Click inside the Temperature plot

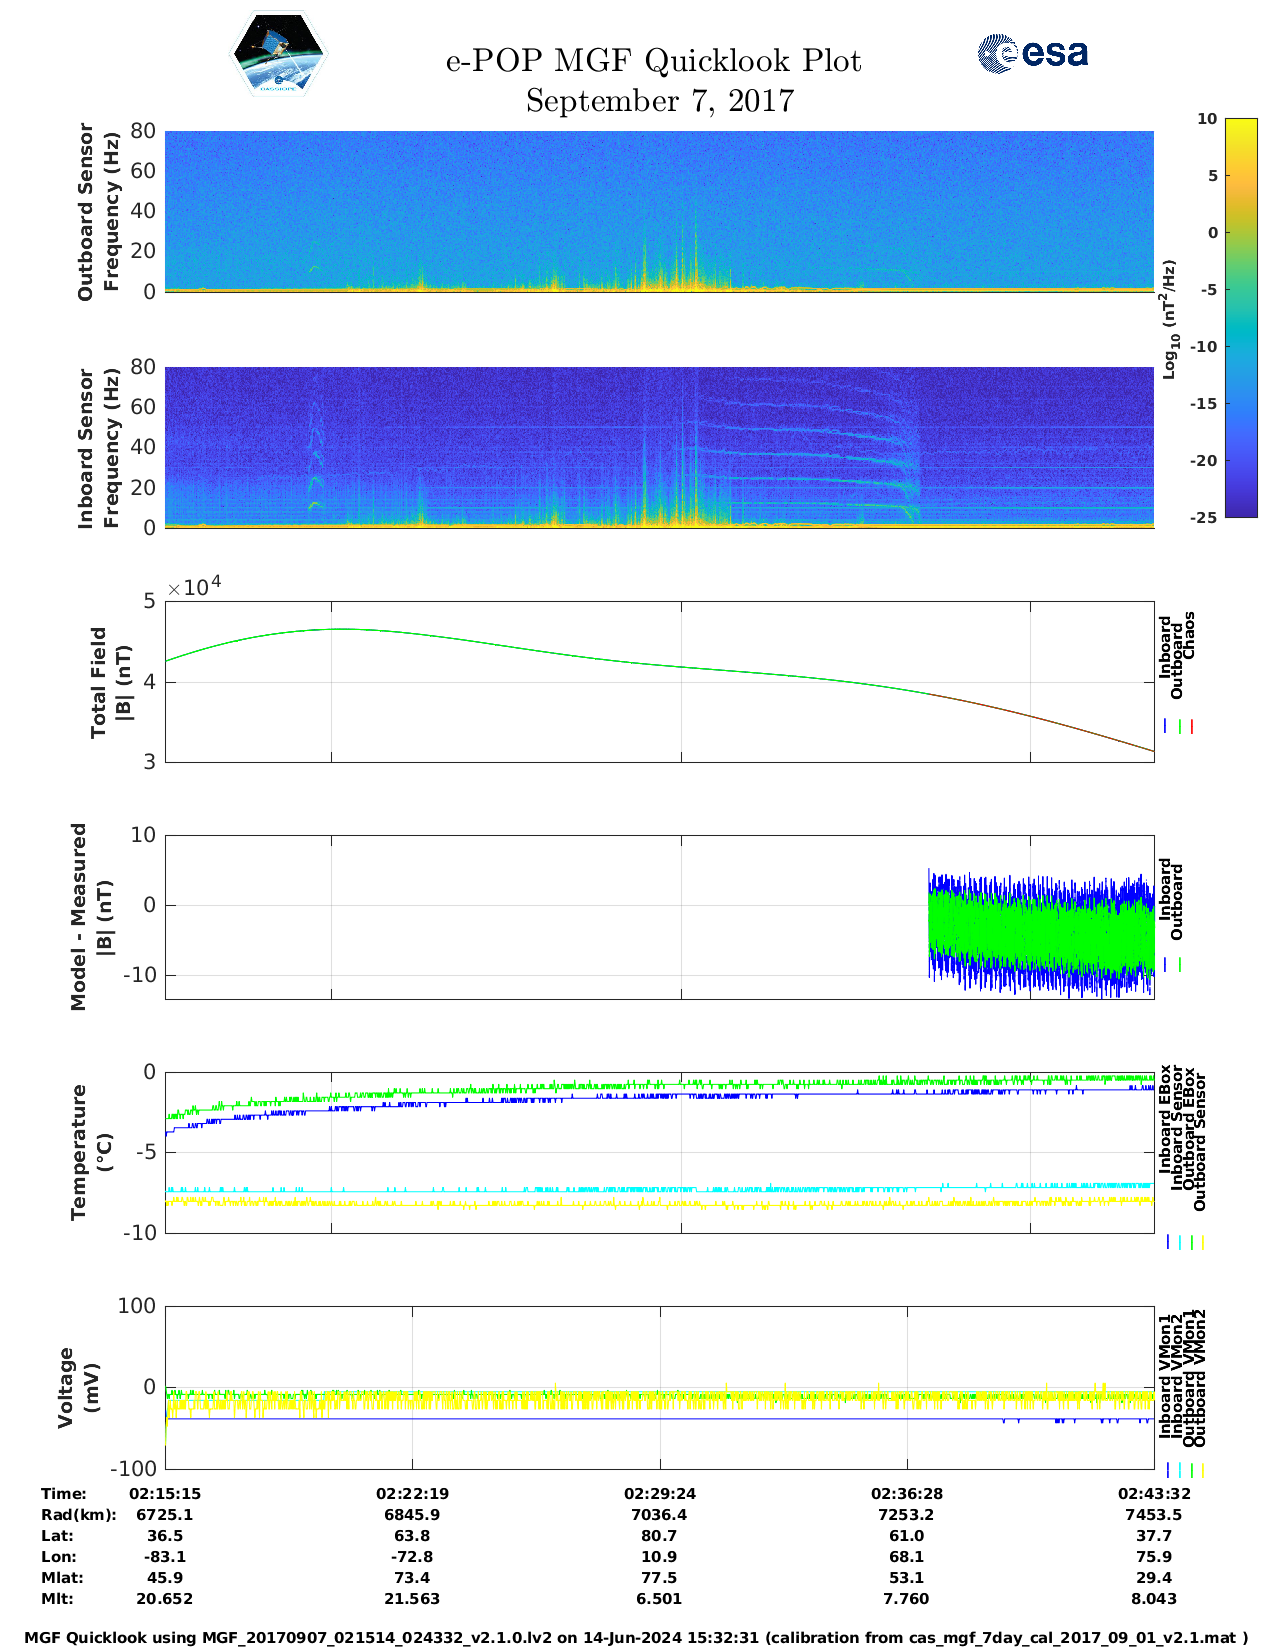[659, 1150]
